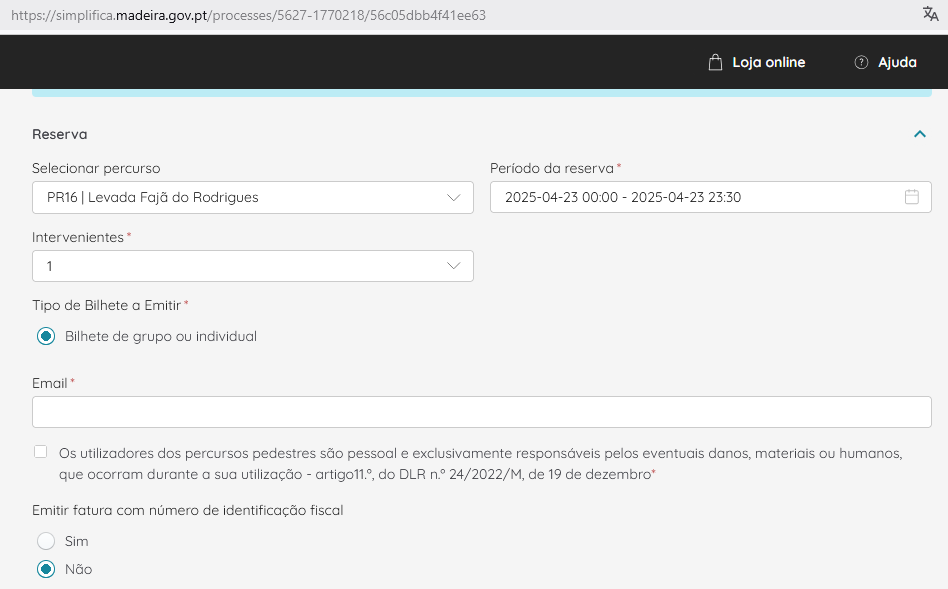Select Bilhete de grupo ou individual radio
This screenshot has height=589, width=948.
pos(46,336)
